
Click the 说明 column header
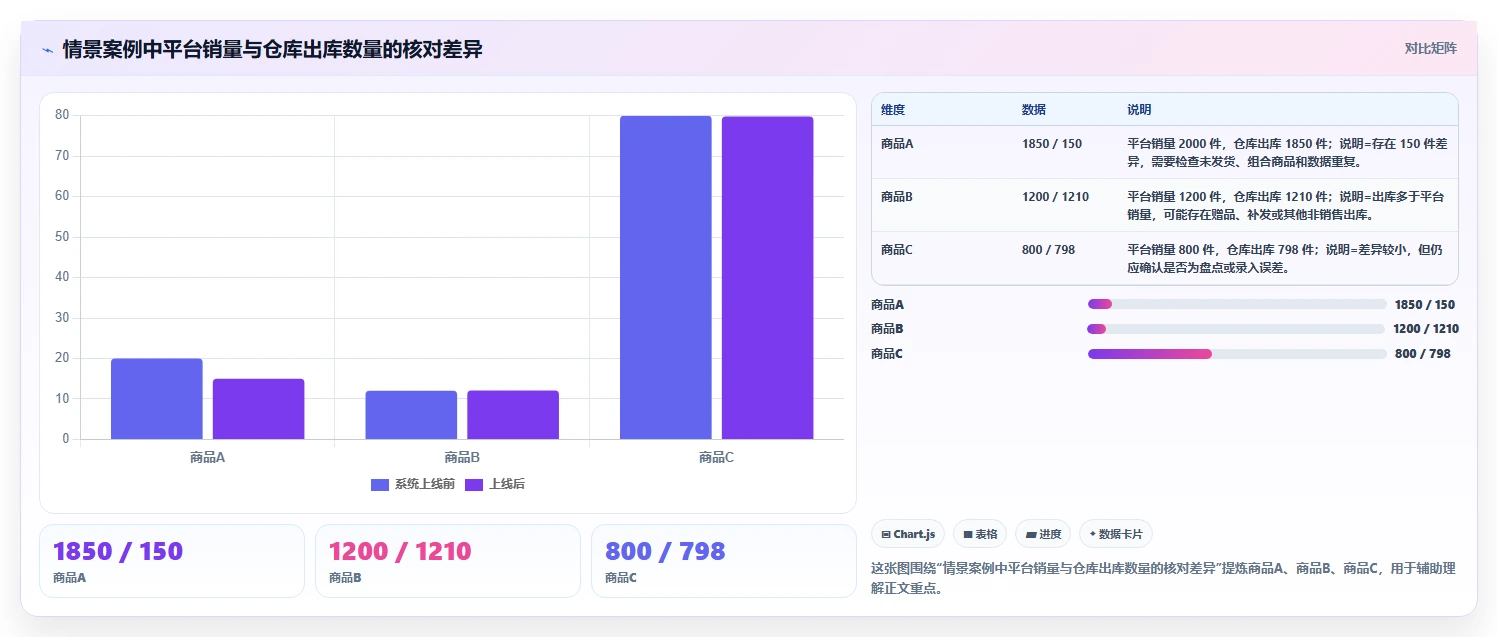pos(1139,110)
